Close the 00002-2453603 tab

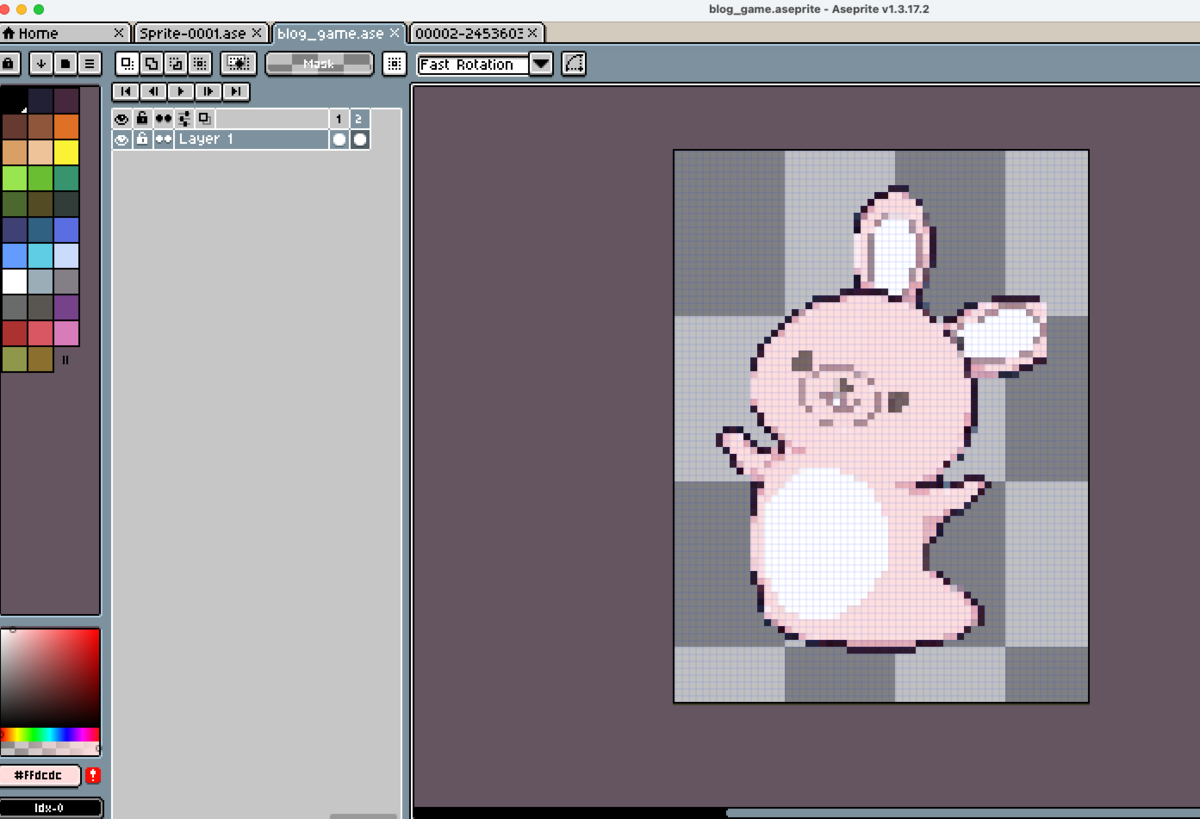pos(533,33)
